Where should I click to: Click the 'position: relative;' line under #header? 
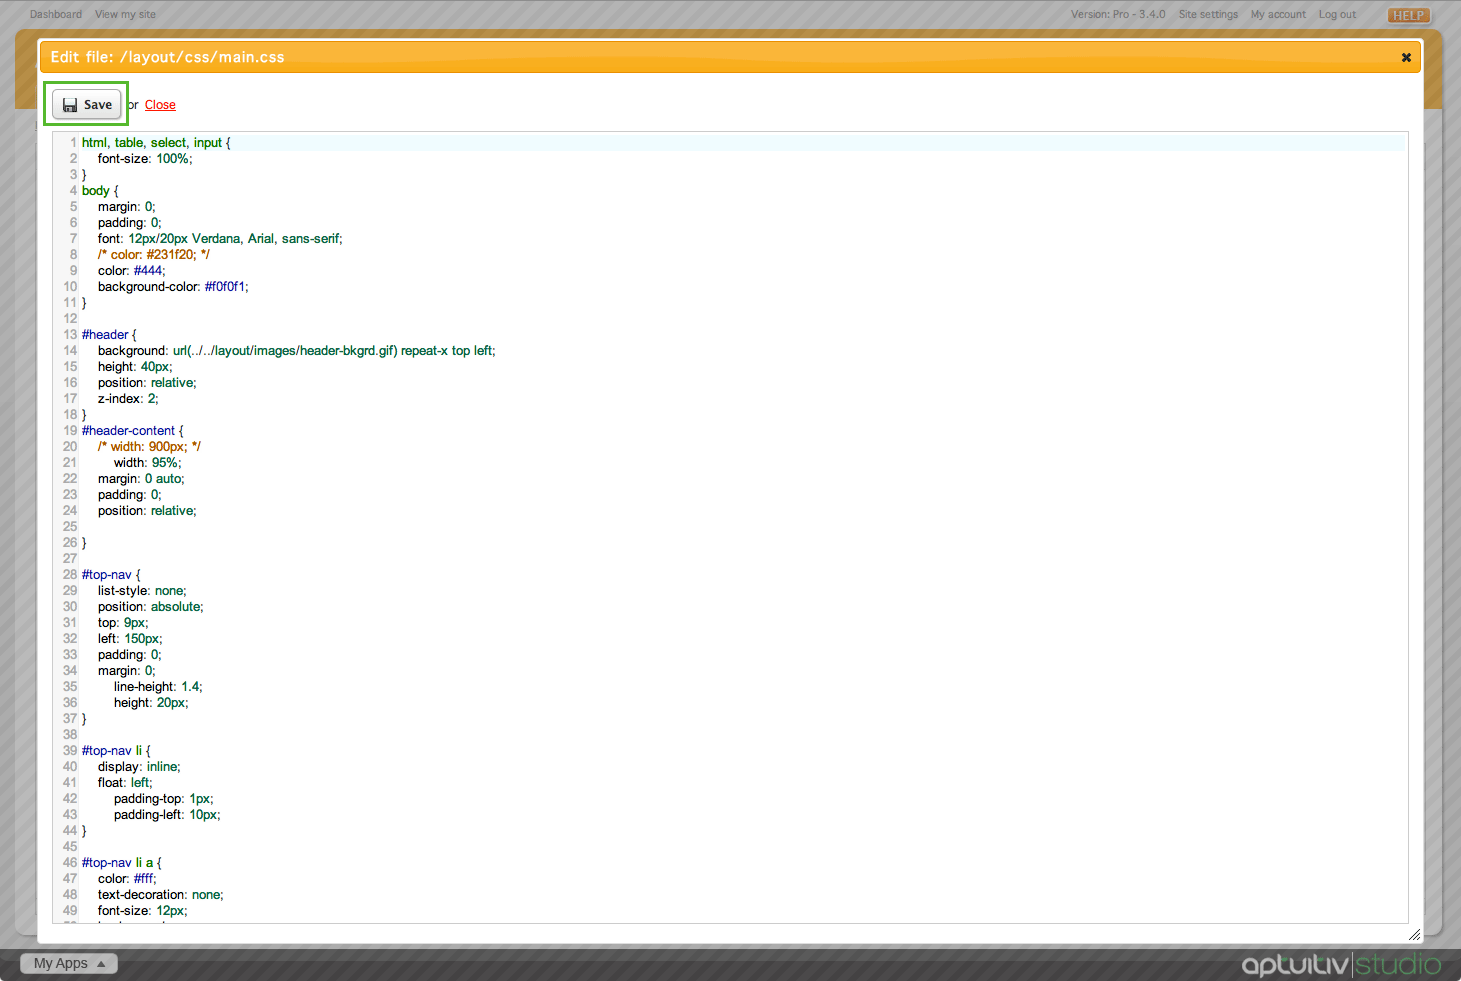click(x=147, y=383)
